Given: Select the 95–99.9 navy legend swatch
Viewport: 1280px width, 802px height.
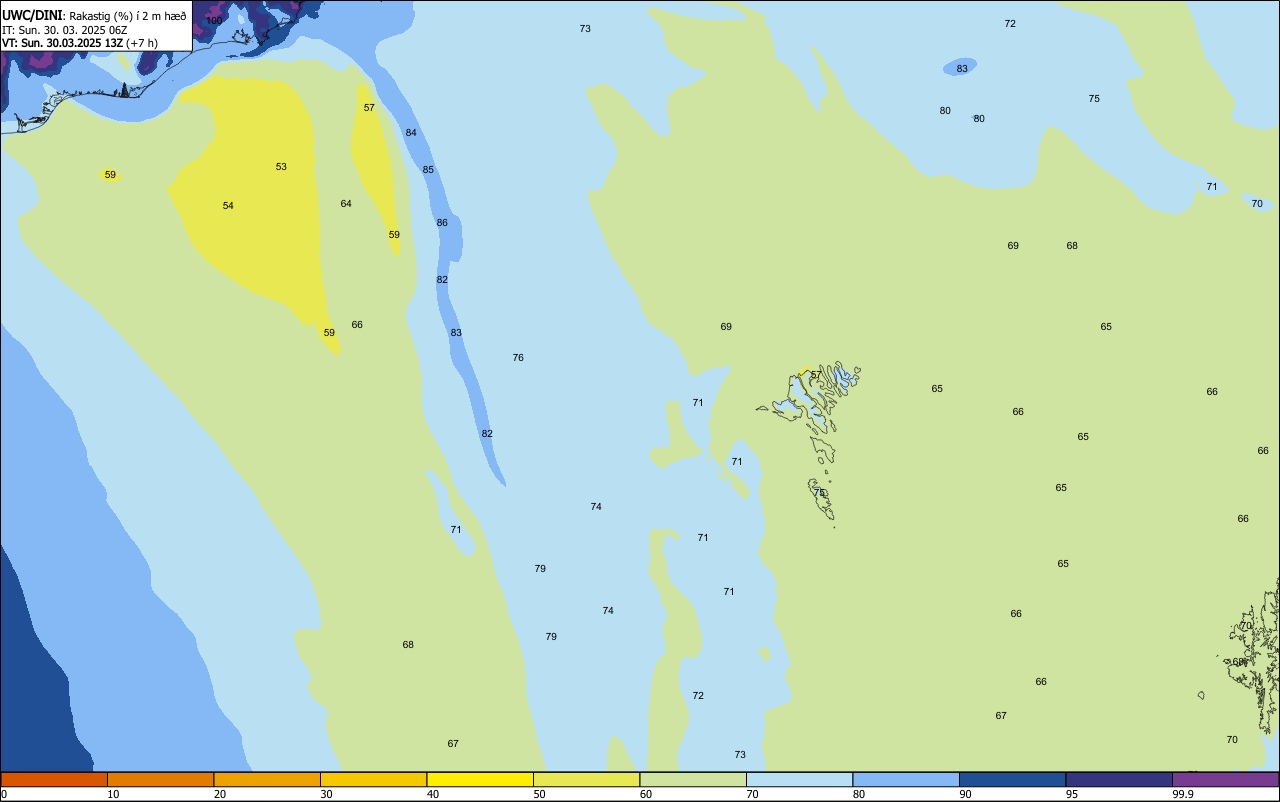Looking at the screenshot, I should pos(1119,779).
